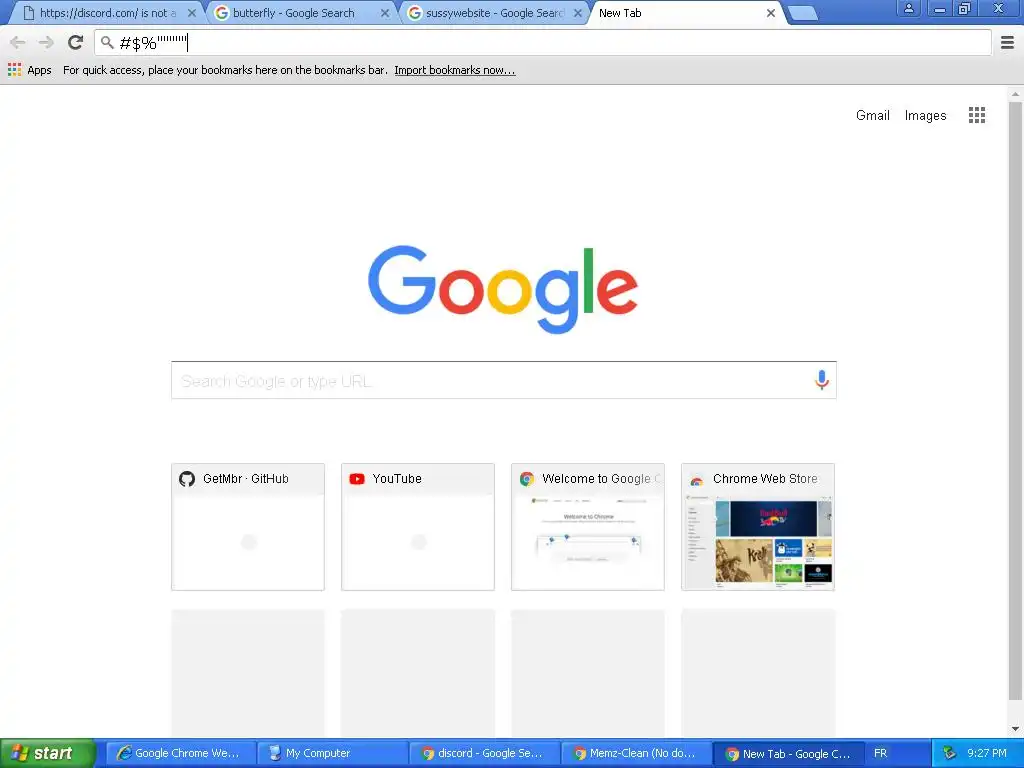Screen dimensions: 1024x768
Task: Close the discord.com tab
Action: click(x=191, y=13)
